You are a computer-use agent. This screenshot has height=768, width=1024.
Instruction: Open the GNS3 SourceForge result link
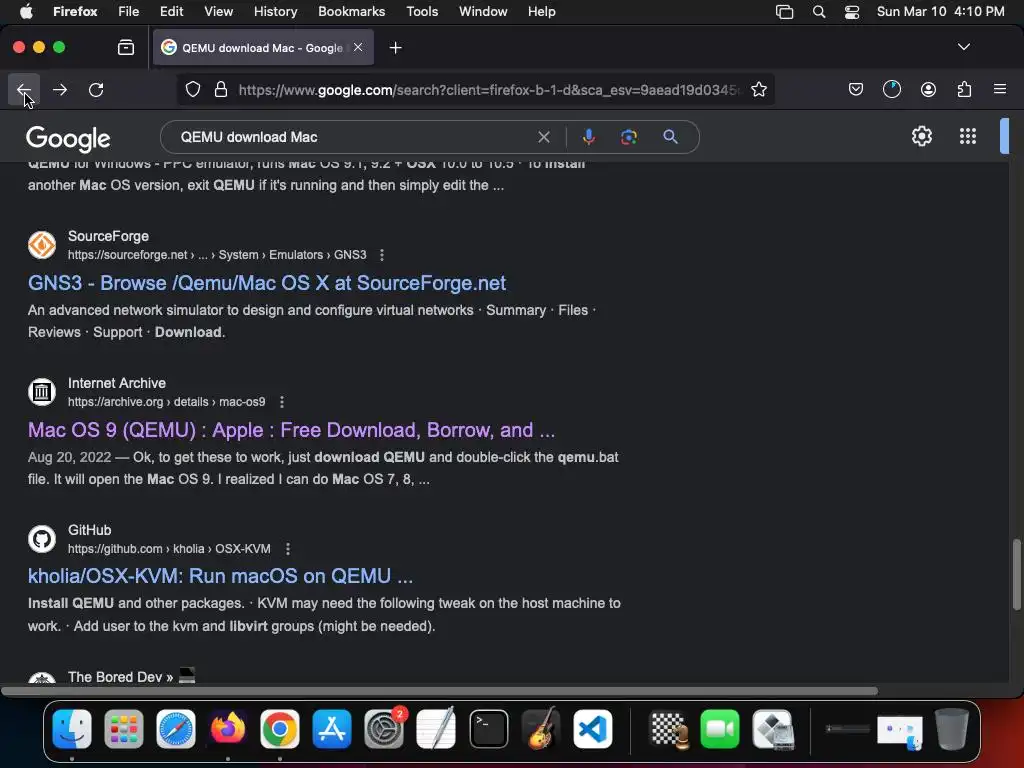(x=266, y=283)
